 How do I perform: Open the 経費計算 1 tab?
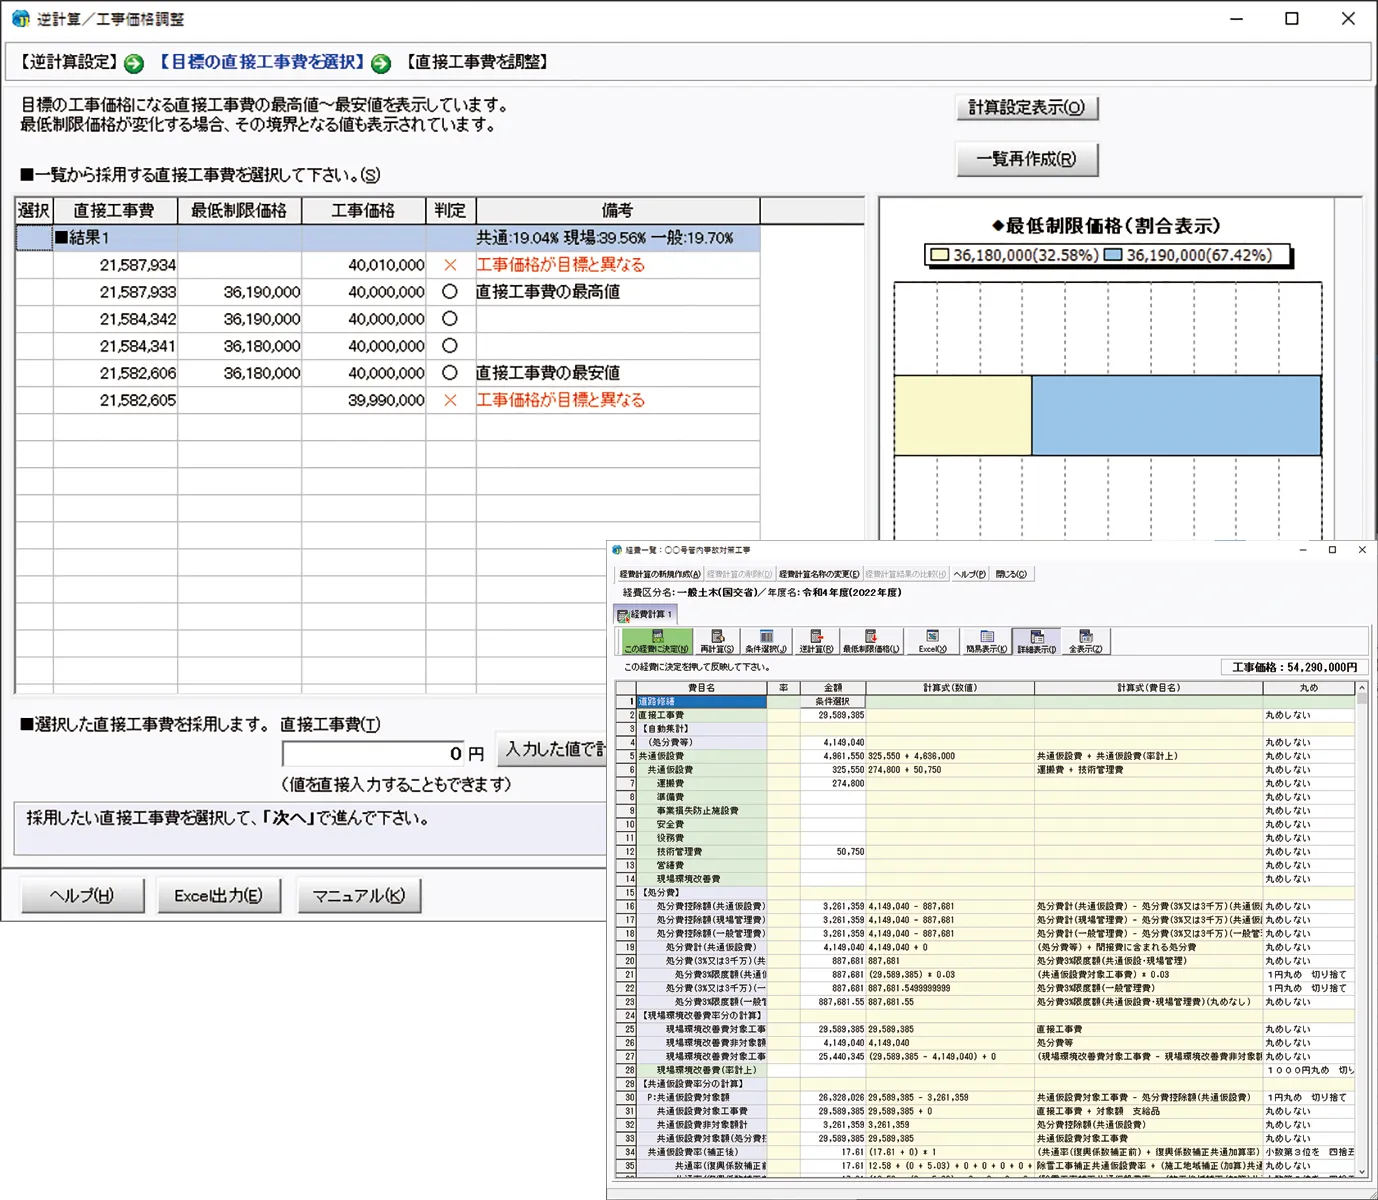click(x=645, y=615)
